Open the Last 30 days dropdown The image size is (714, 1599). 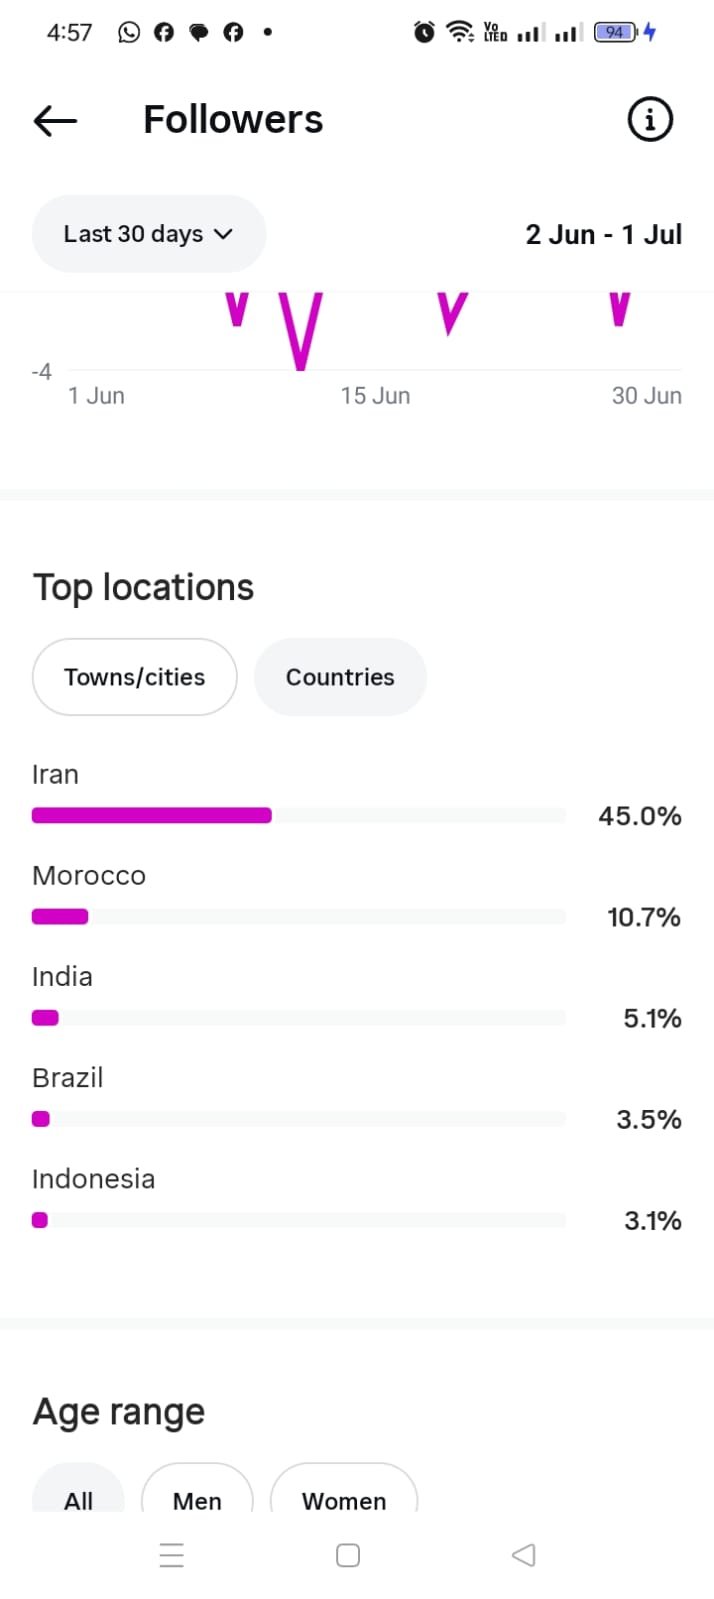(x=149, y=234)
